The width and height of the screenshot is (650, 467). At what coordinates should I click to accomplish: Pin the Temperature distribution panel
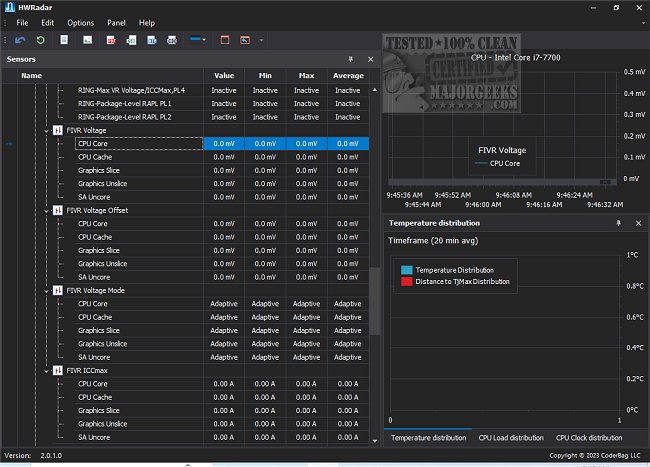(620, 222)
